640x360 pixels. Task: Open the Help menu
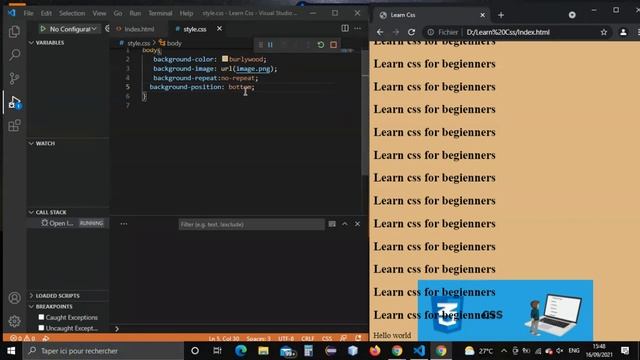tap(187, 13)
